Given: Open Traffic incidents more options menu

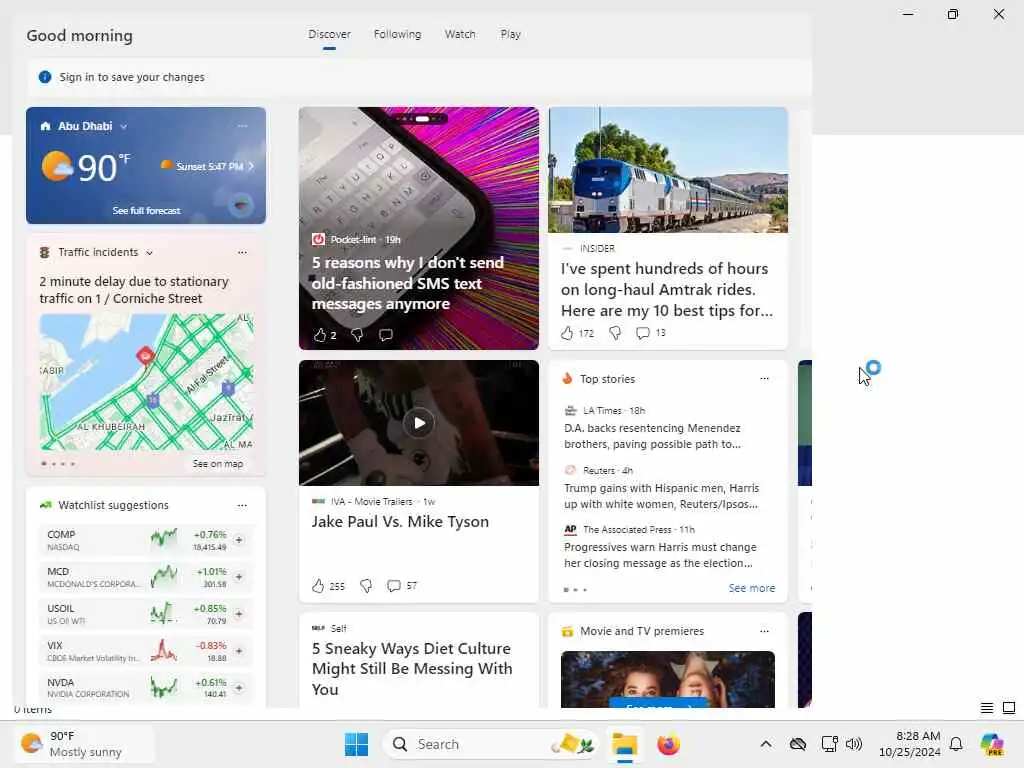Looking at the screenshot, I should 242,252.
